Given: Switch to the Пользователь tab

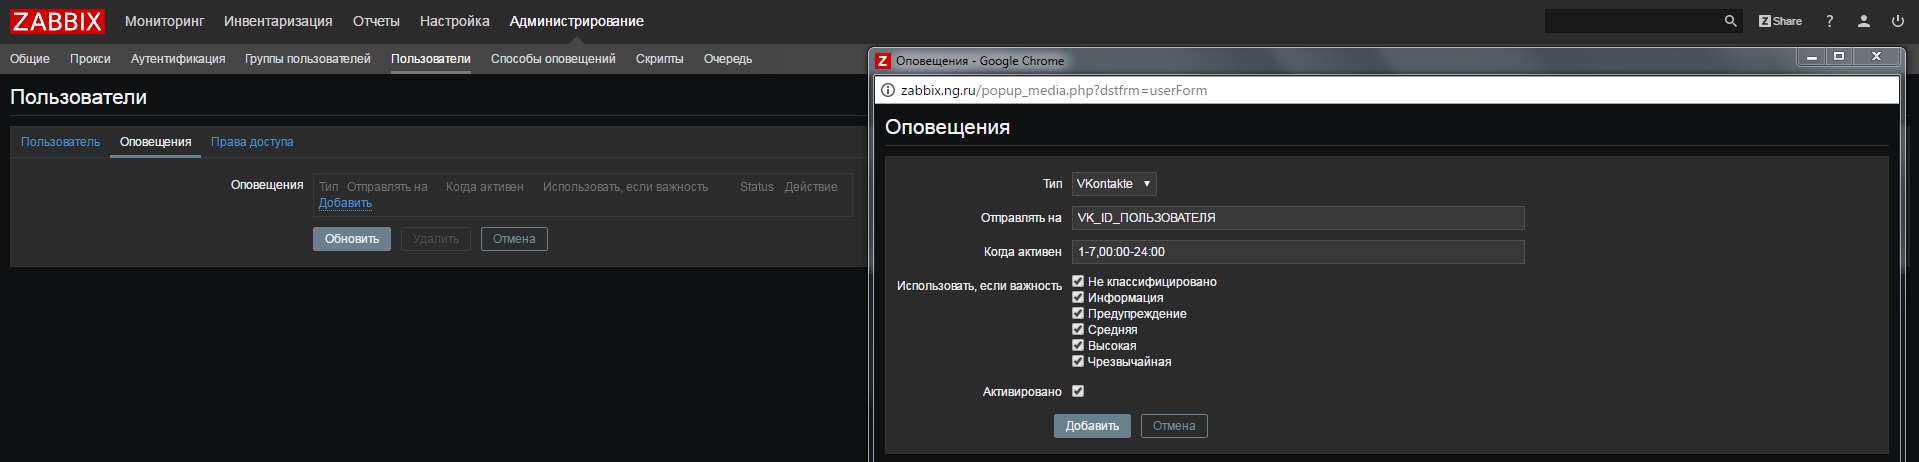Looking at the screenshot, I should pos(60,142).
